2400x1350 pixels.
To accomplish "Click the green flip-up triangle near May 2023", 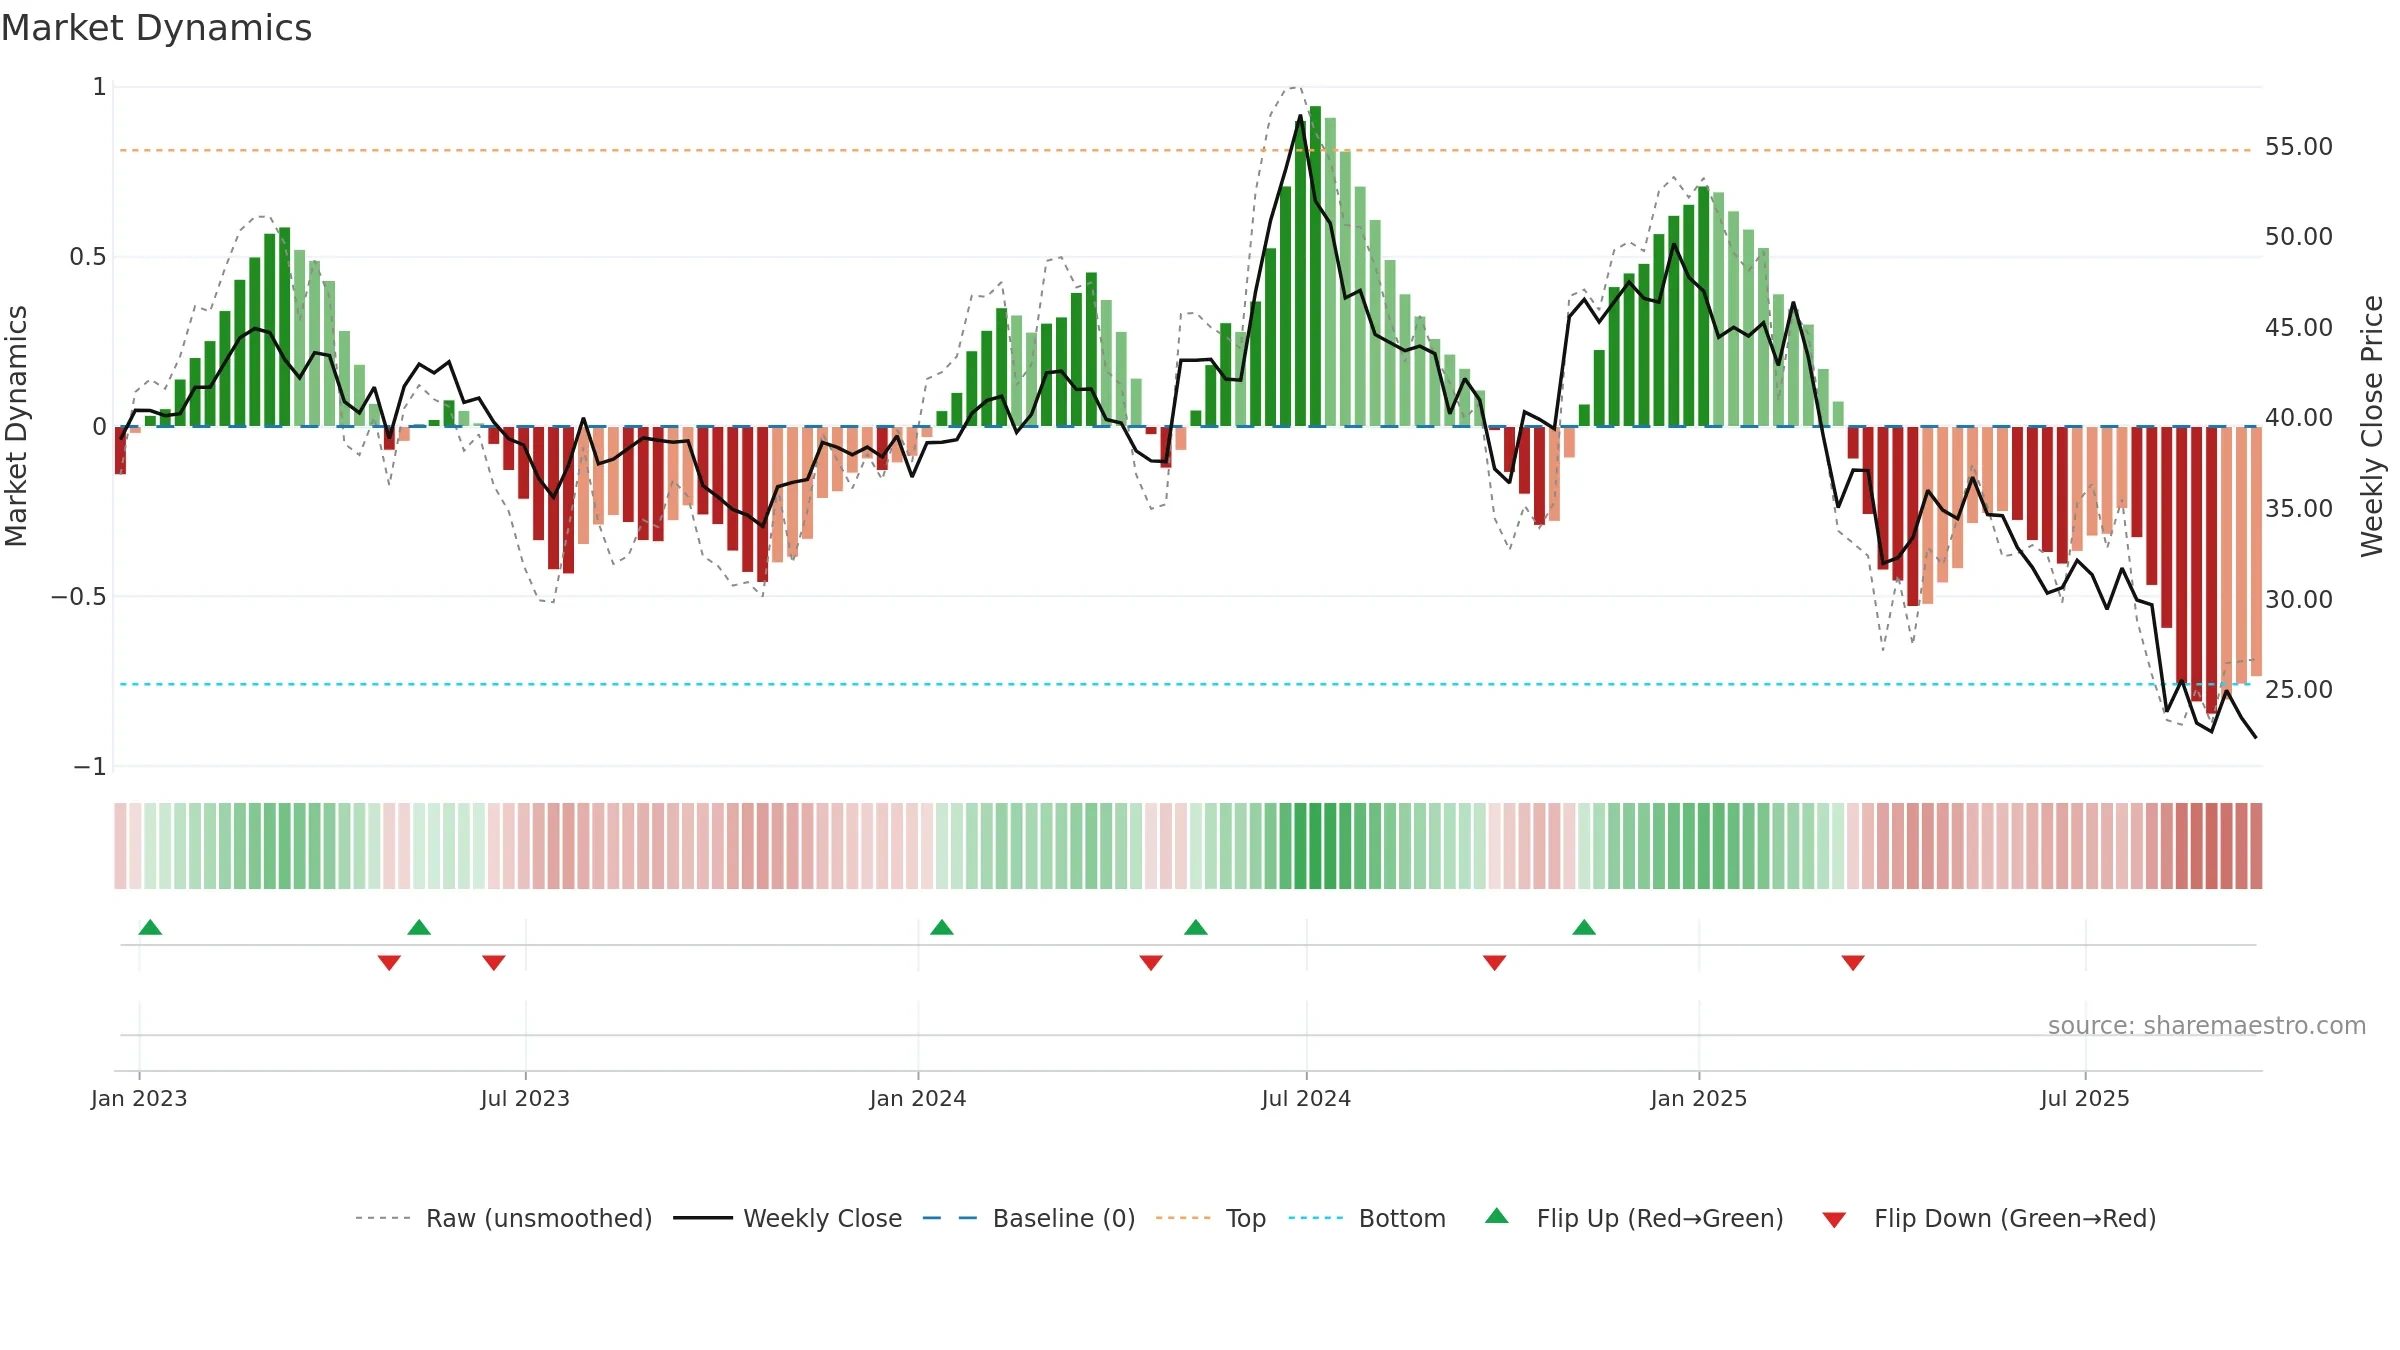I will (419, 927).
